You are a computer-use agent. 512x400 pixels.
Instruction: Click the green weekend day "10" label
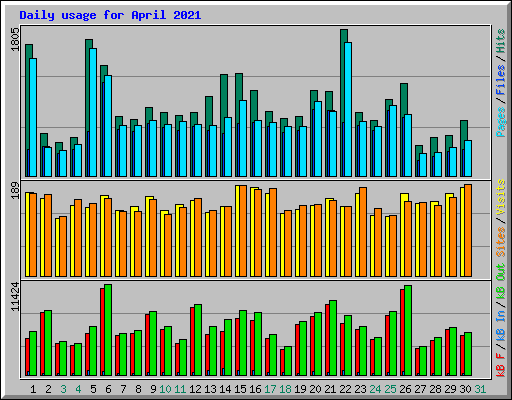click(165, 389)
